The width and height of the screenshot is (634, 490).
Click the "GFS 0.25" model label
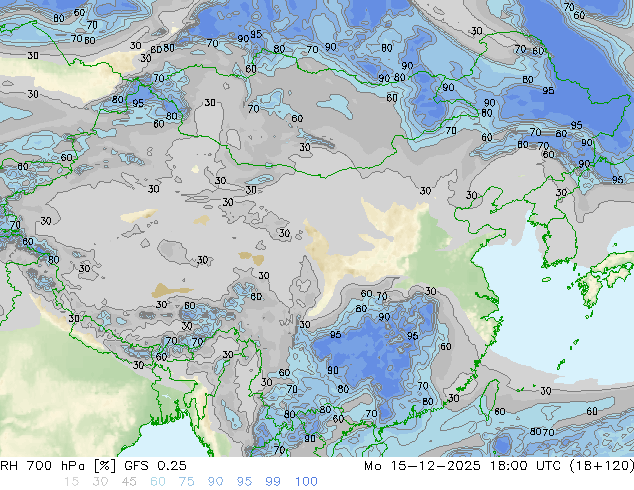(x=155, y=466)
